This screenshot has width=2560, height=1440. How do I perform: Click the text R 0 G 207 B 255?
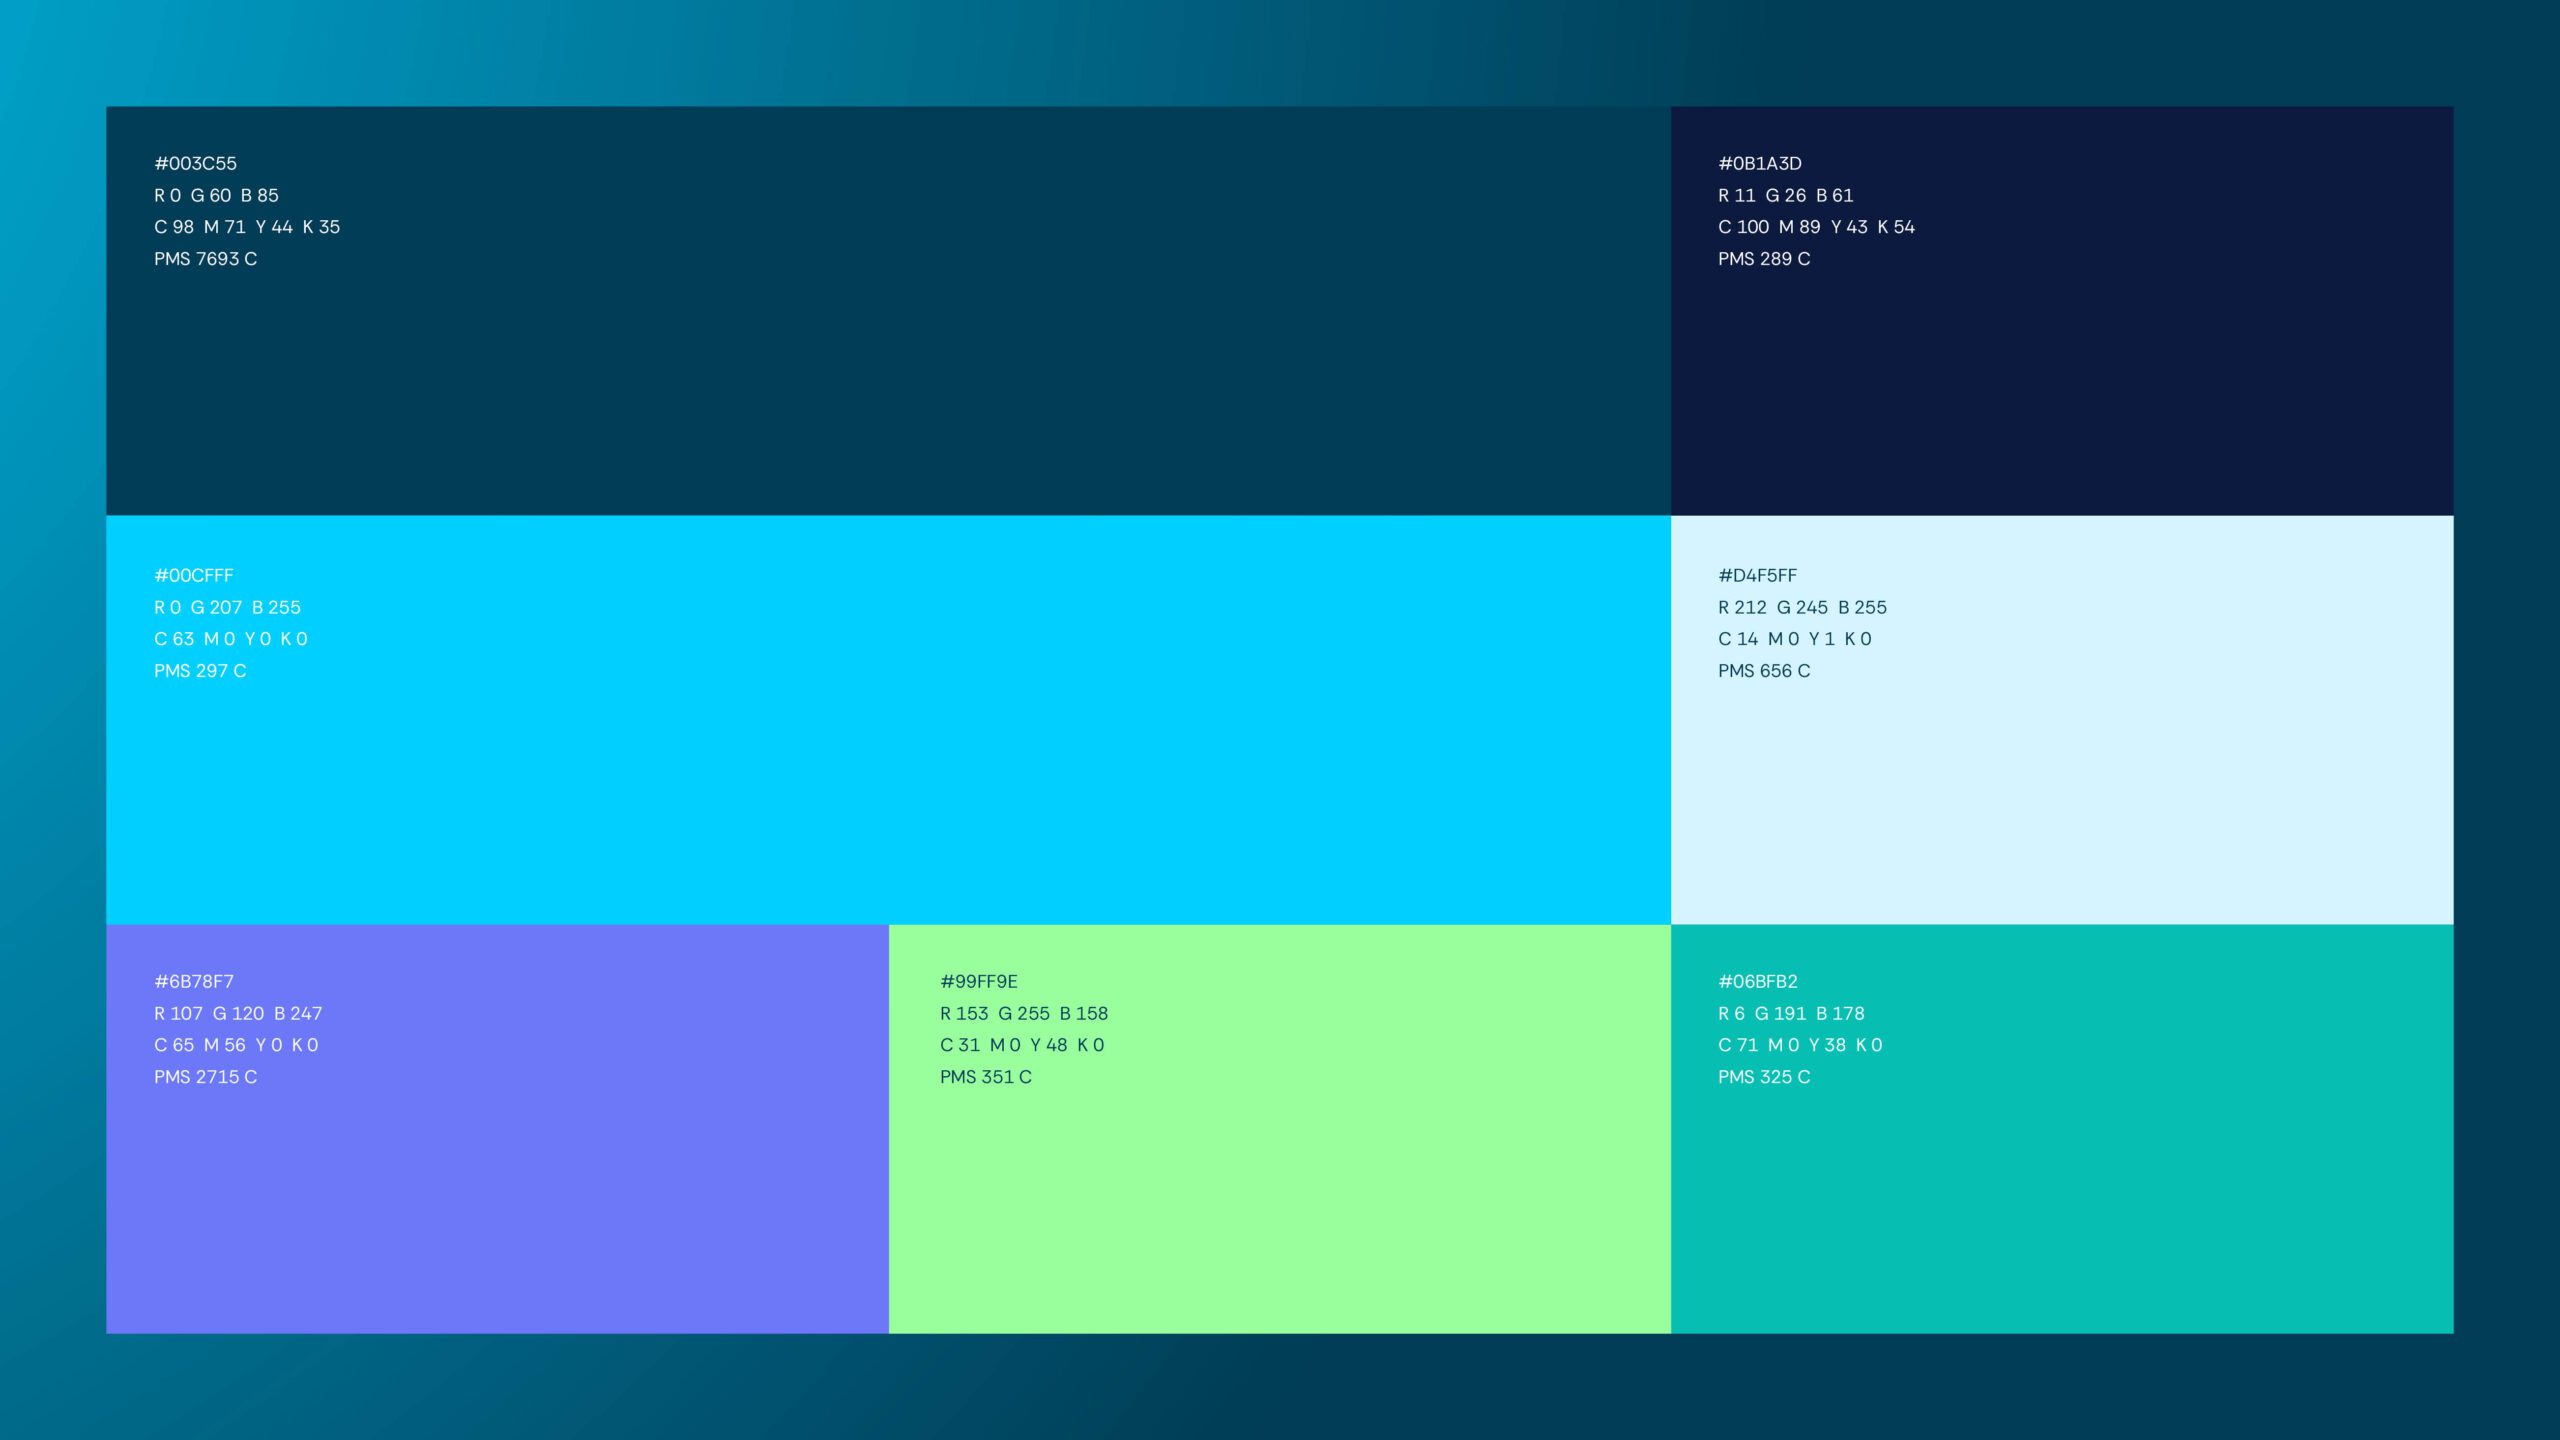pos(227,607)
